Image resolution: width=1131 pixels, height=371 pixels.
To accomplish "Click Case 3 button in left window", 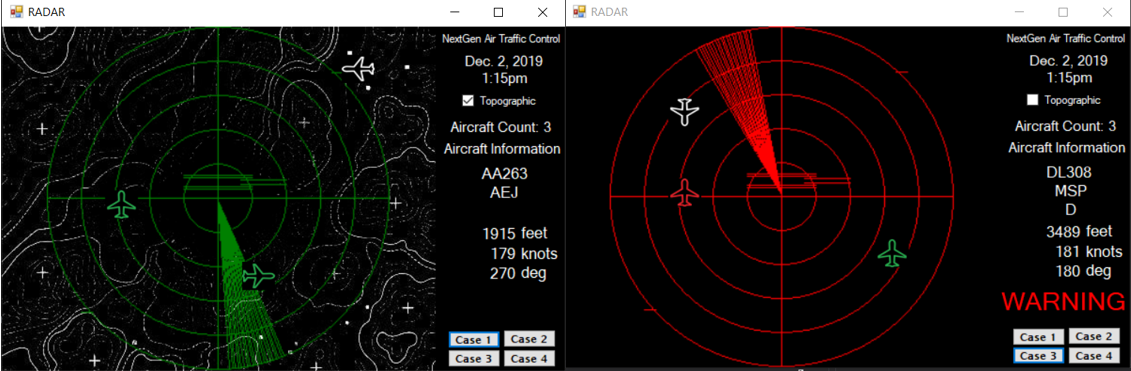I will coord(474,358).
